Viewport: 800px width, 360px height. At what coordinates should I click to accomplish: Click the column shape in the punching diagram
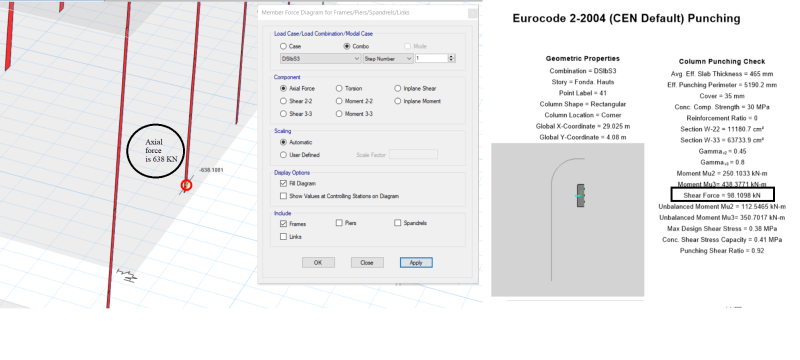(x=581, y=195)
